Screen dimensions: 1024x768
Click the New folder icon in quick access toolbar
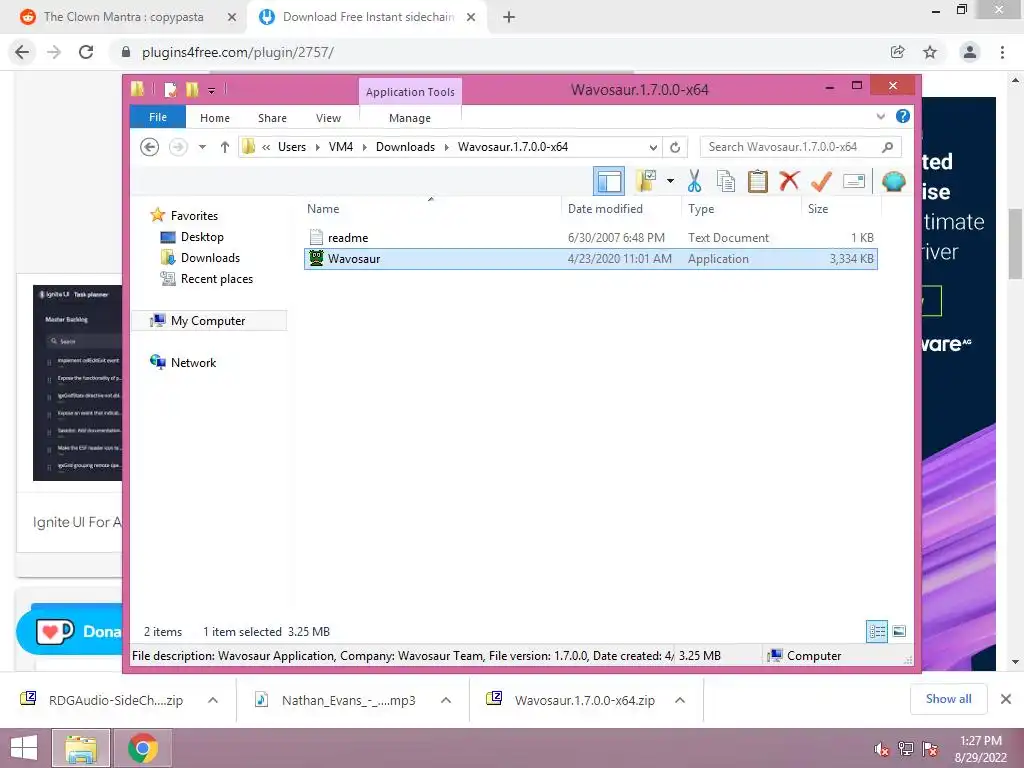[x=192, y=90]
